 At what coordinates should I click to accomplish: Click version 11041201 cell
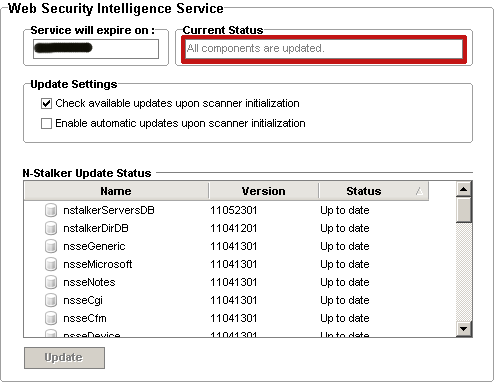click(x=233, y=228)
